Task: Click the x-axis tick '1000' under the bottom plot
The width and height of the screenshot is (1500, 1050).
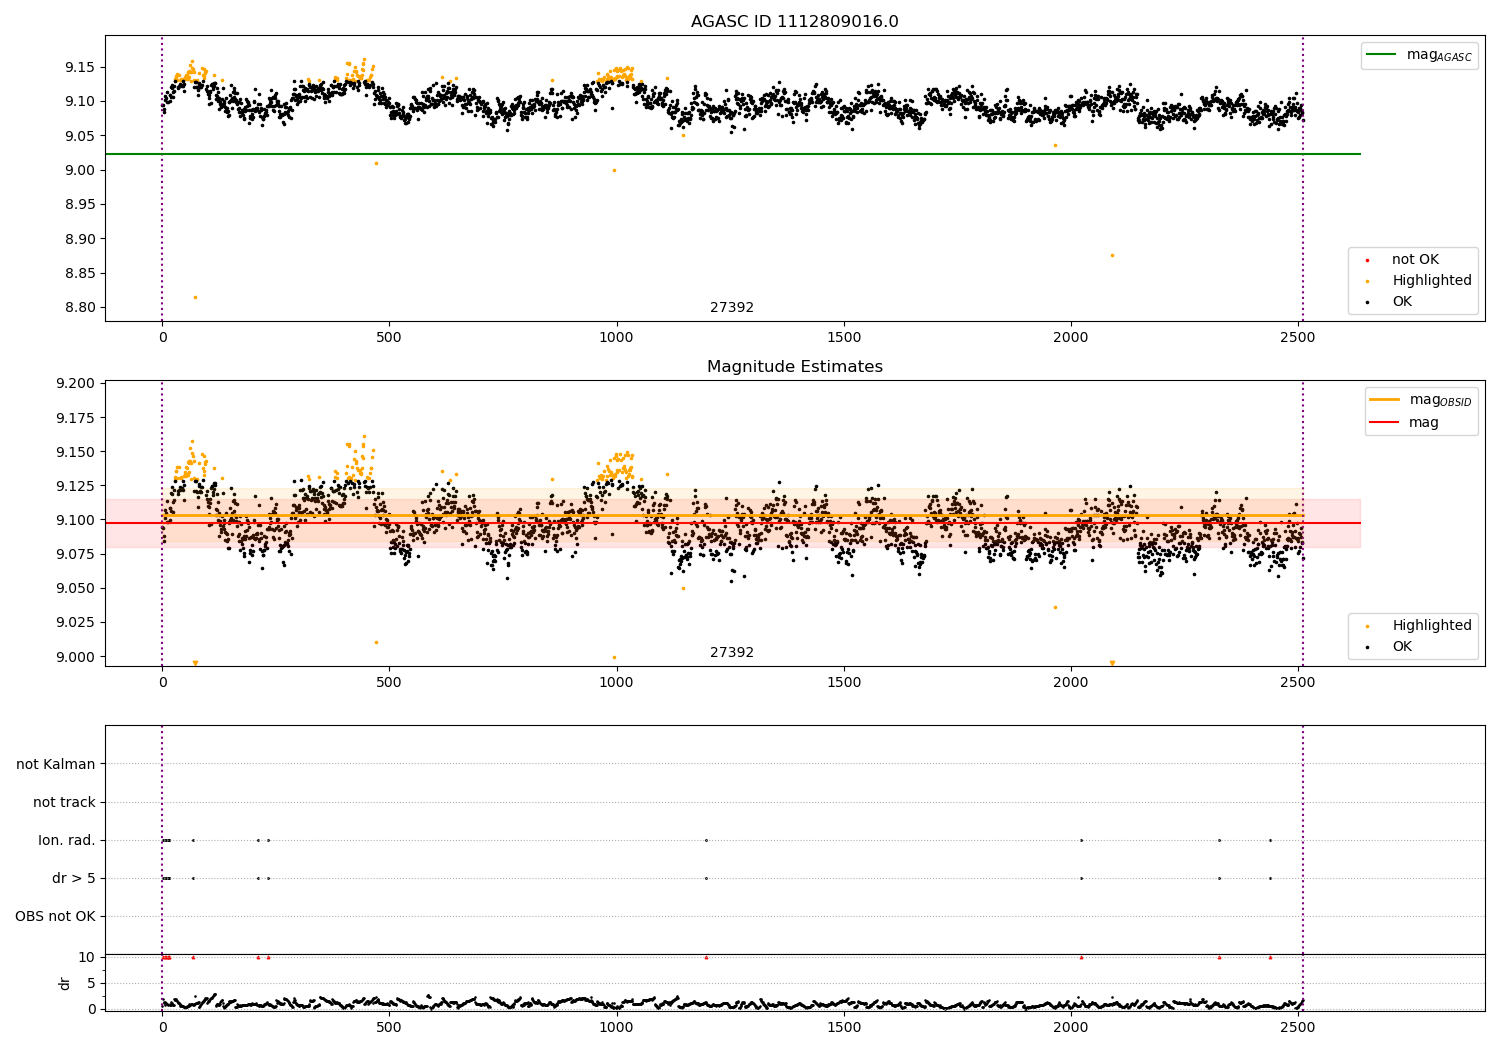Action: pyautogui.click(x=616, y=1027)
